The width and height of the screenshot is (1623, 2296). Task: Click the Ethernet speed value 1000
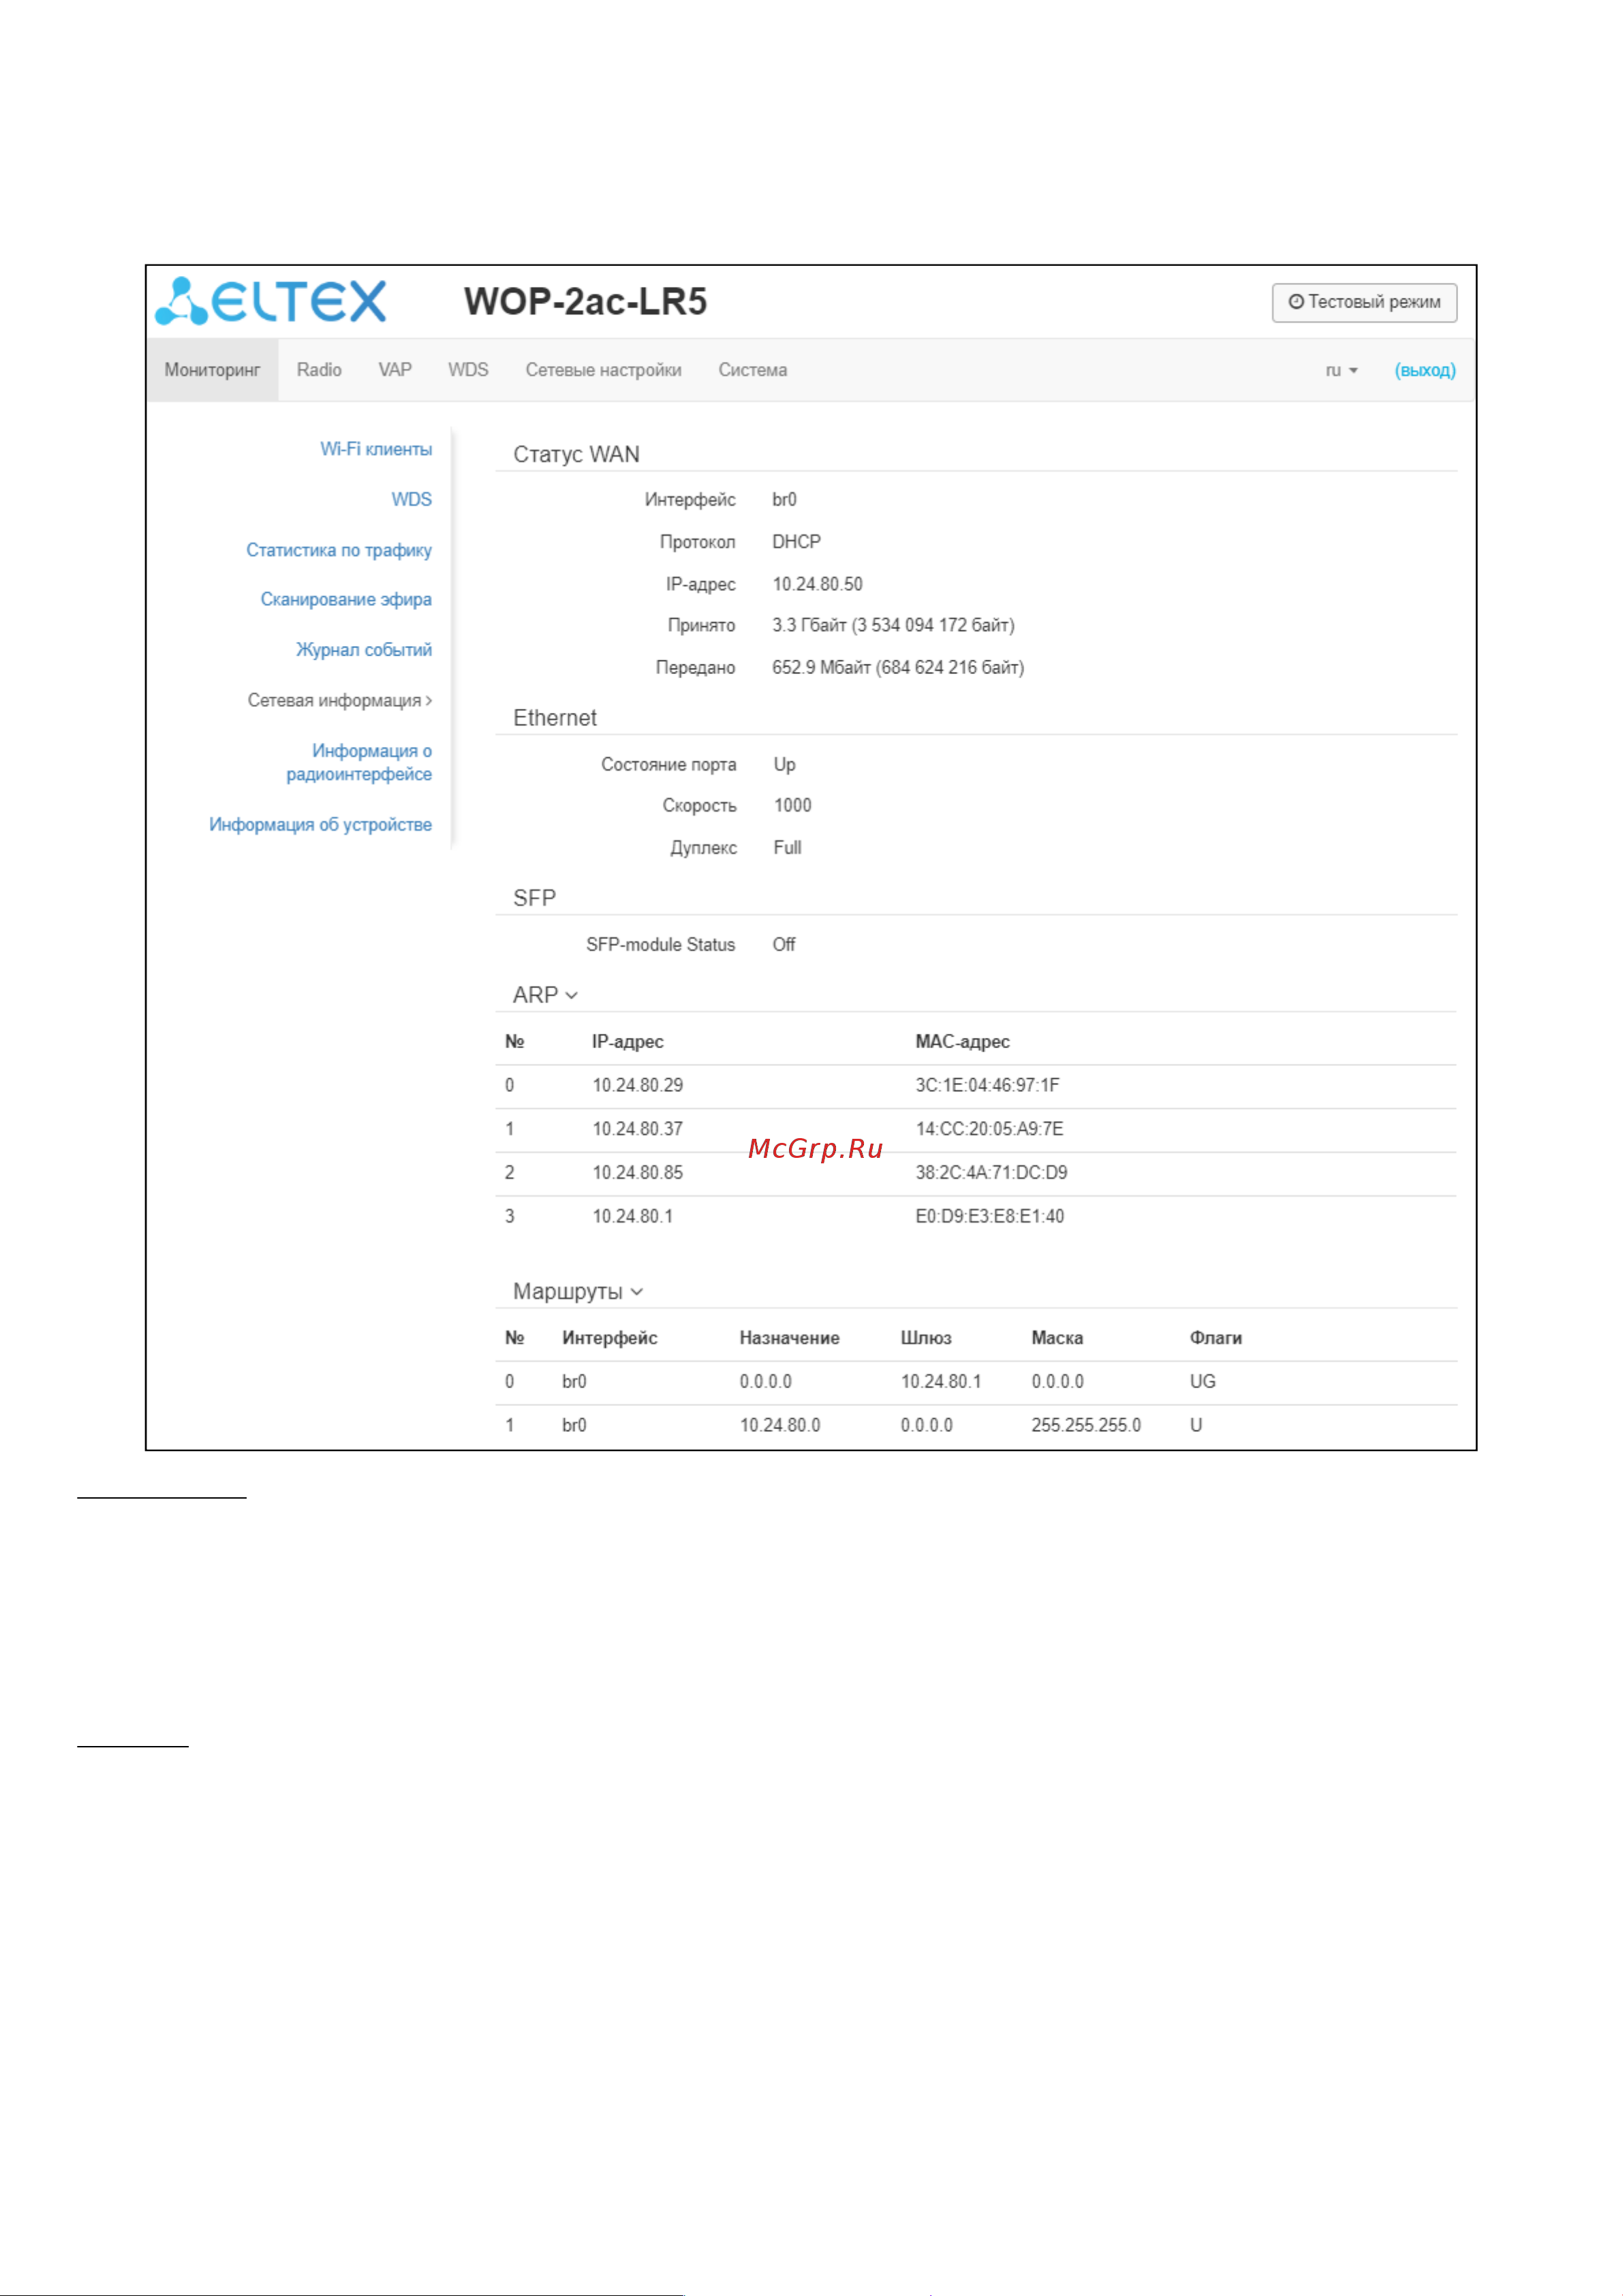coord(793,806)
